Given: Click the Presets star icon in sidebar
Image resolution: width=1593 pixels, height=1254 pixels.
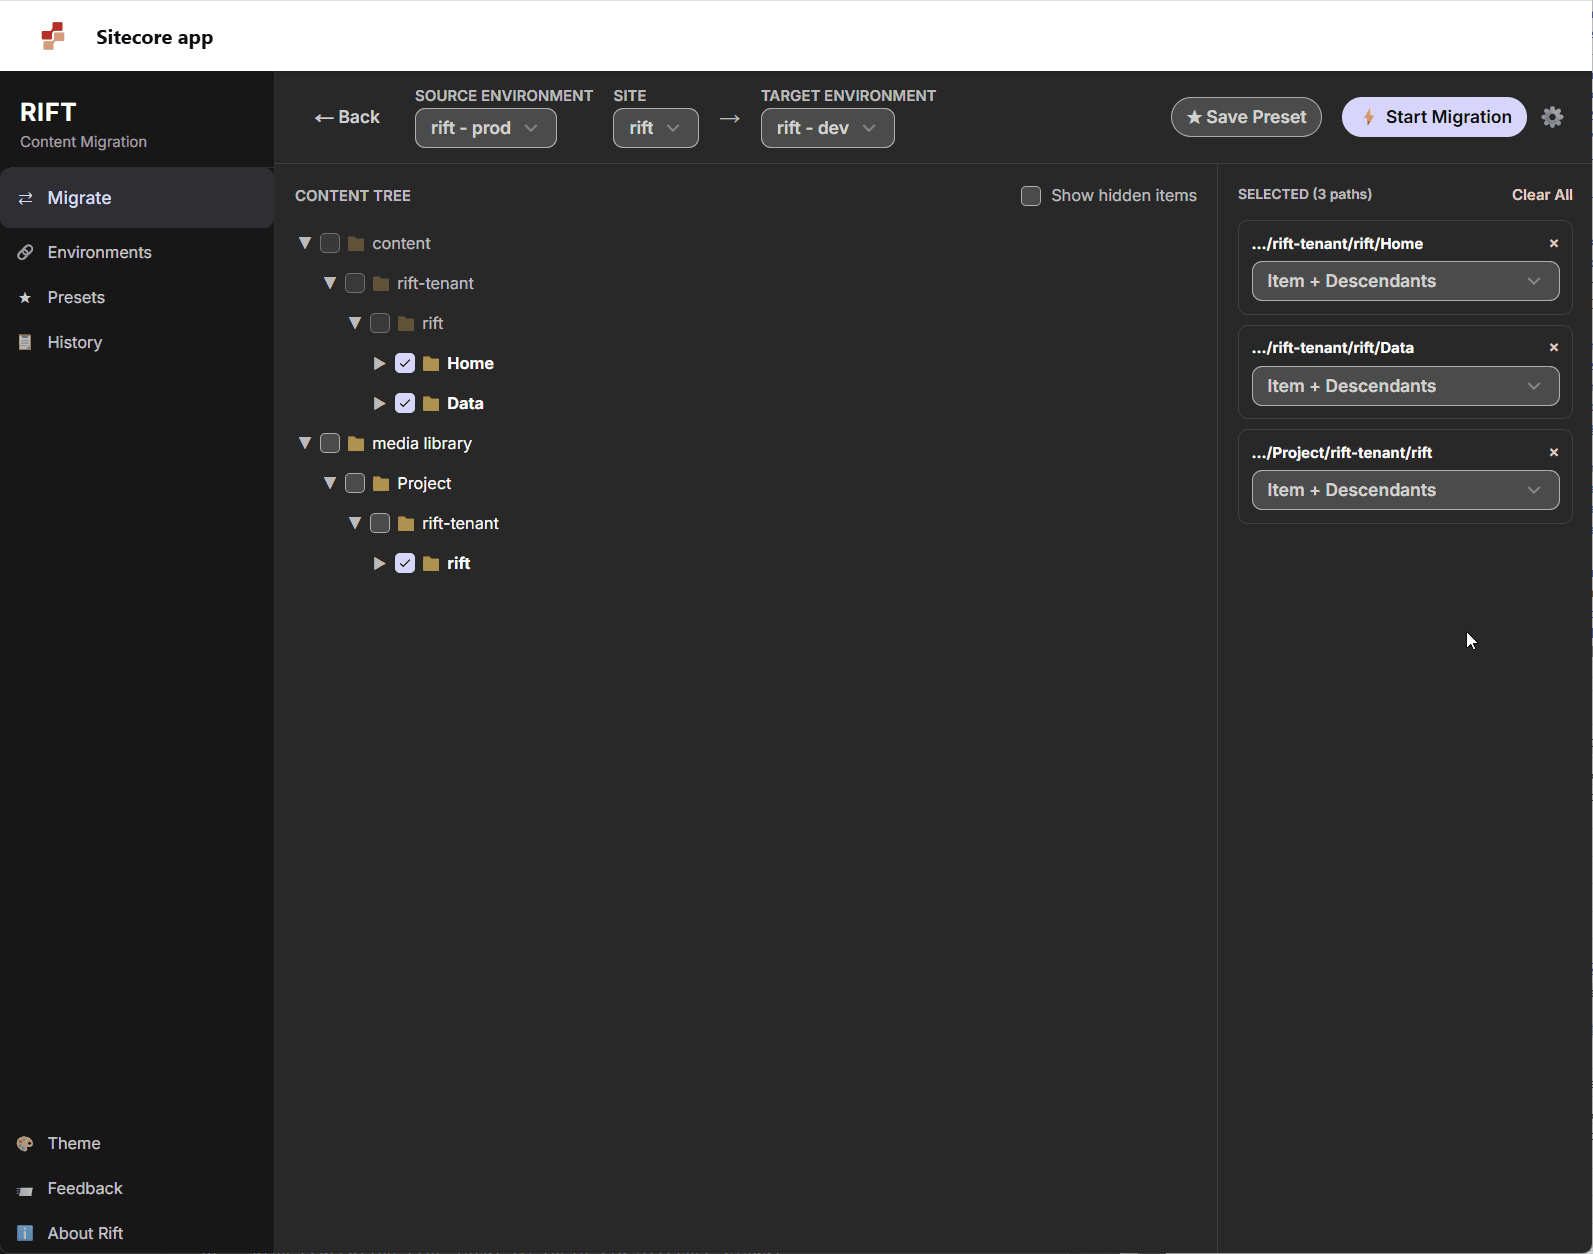Looking at the screenshot, I should click(x=26, y=297).
